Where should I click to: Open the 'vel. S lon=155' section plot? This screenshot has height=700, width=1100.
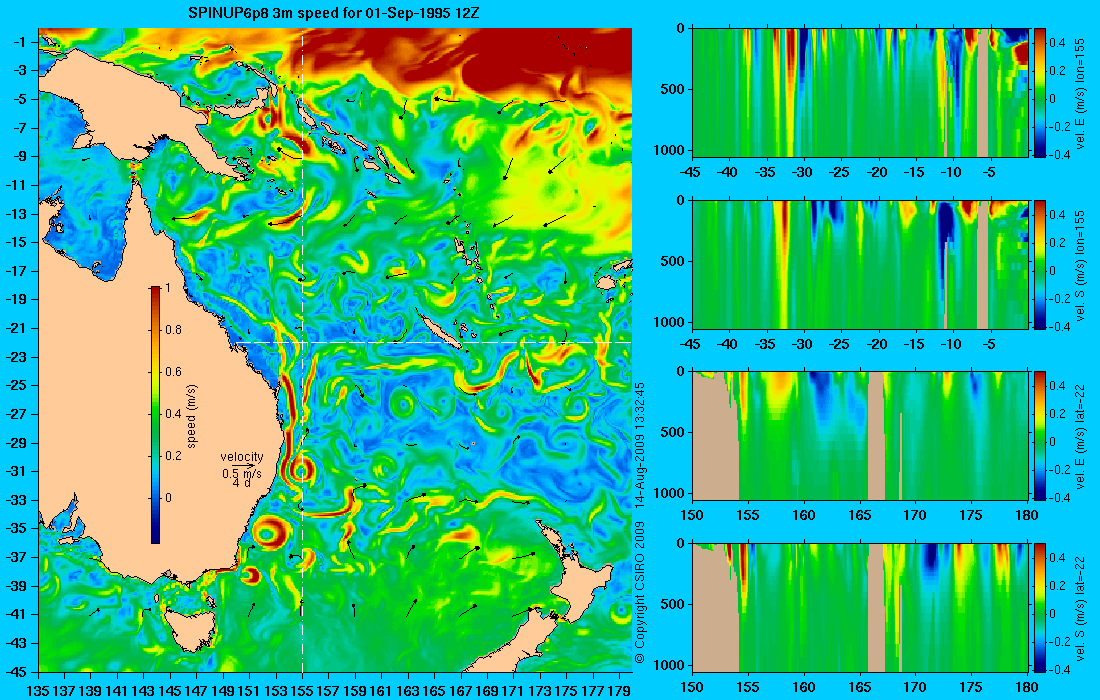click(860, 264)
